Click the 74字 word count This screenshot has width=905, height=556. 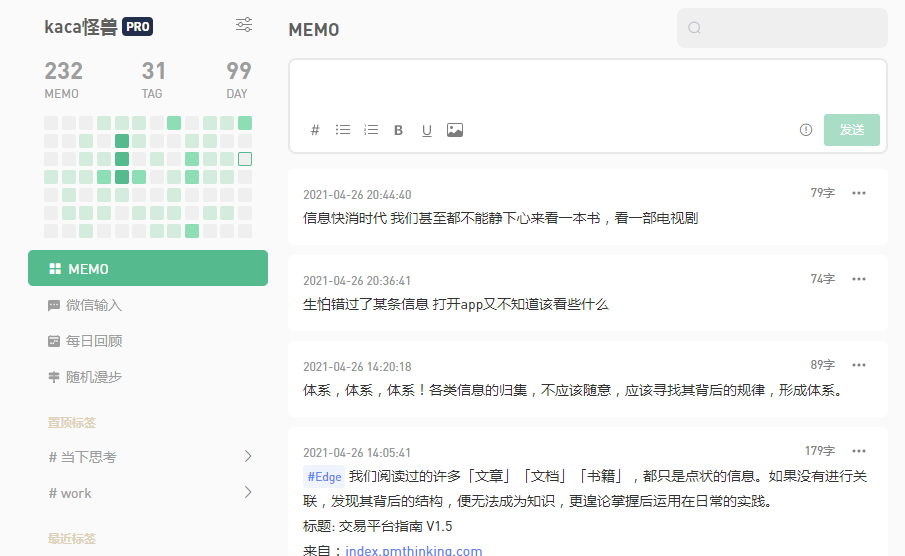(822, 278)
